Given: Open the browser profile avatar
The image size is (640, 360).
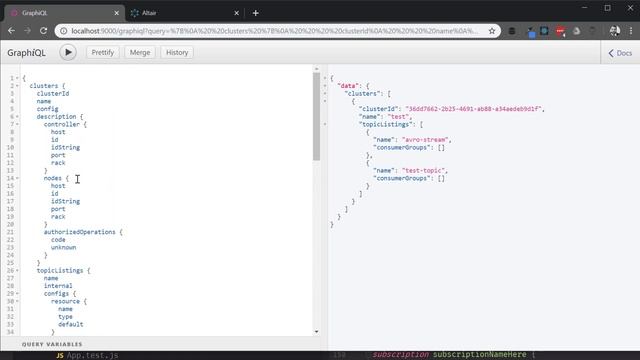Looking at the screenshot, I should pyautogui.click(x=614, y=31).
